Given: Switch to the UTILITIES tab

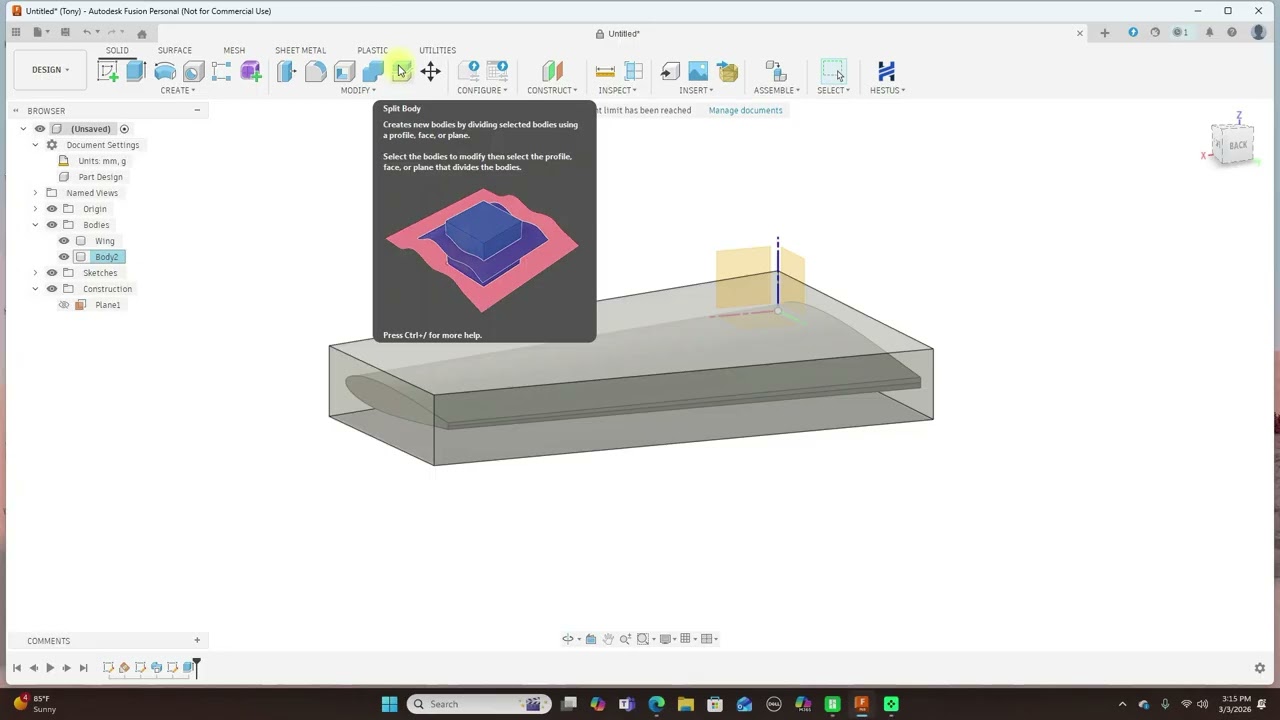Looking at the screenshot, I should (437, 50).
